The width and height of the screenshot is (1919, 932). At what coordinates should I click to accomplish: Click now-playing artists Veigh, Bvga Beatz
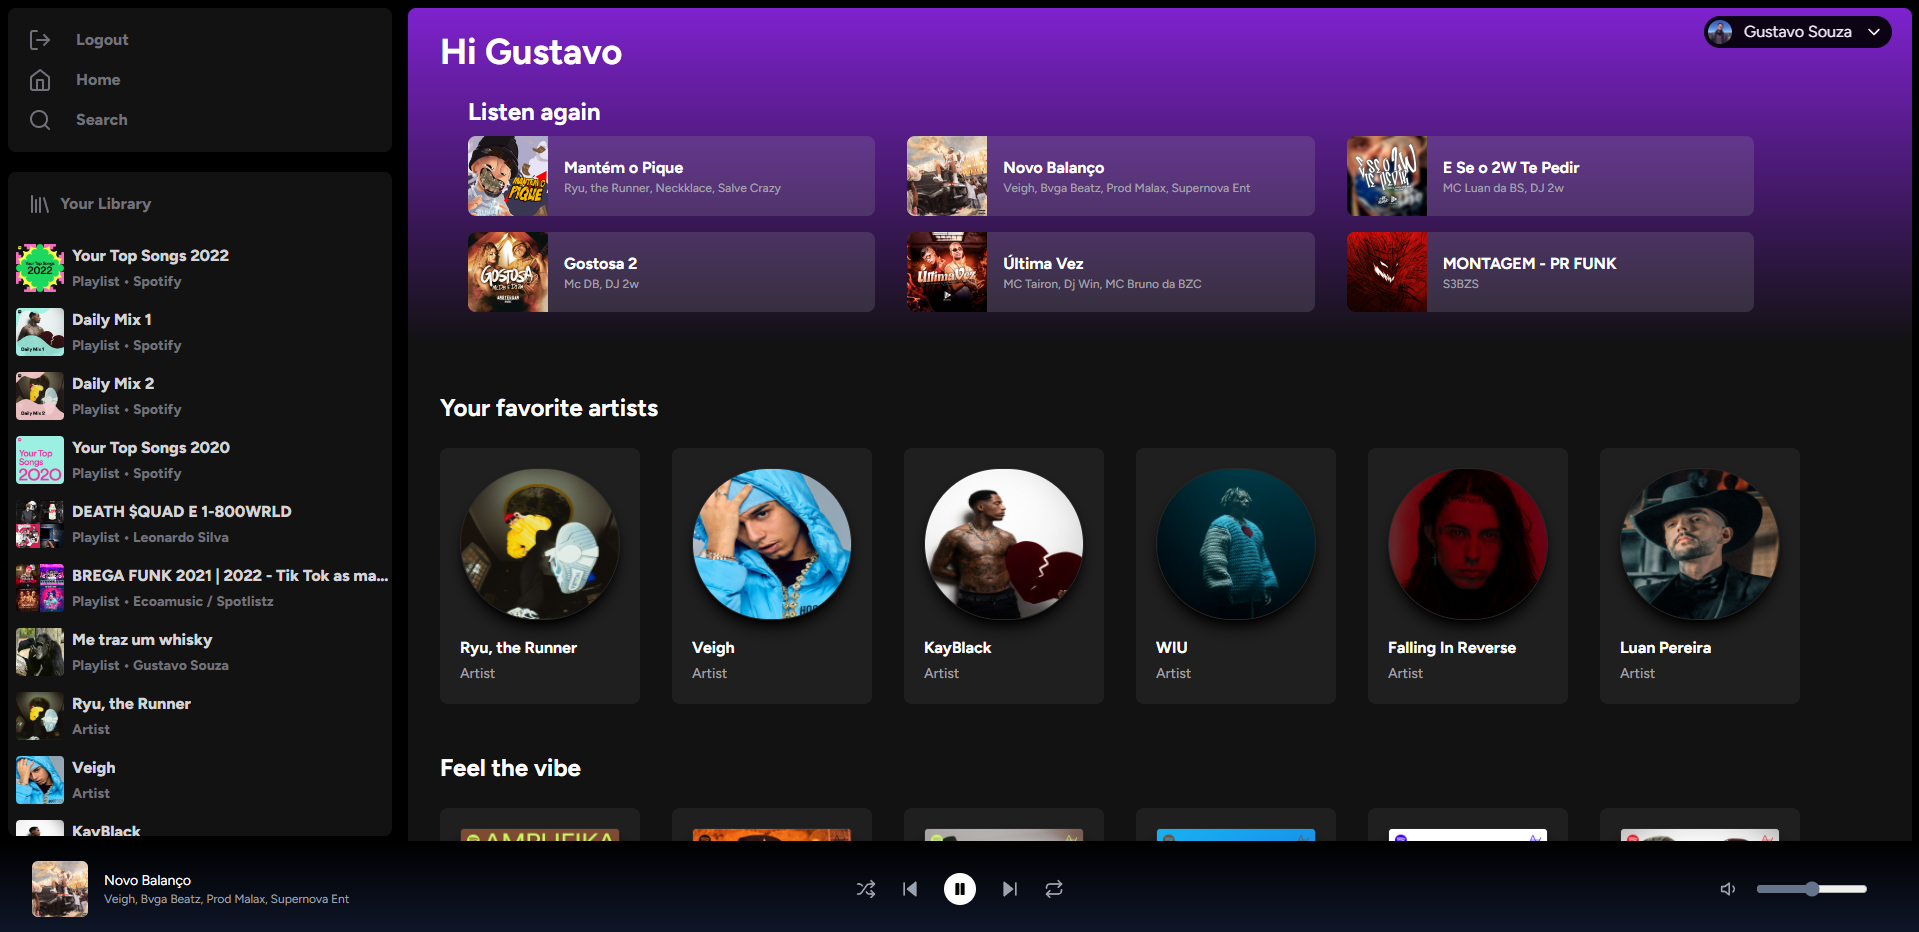tap(226, 899)
